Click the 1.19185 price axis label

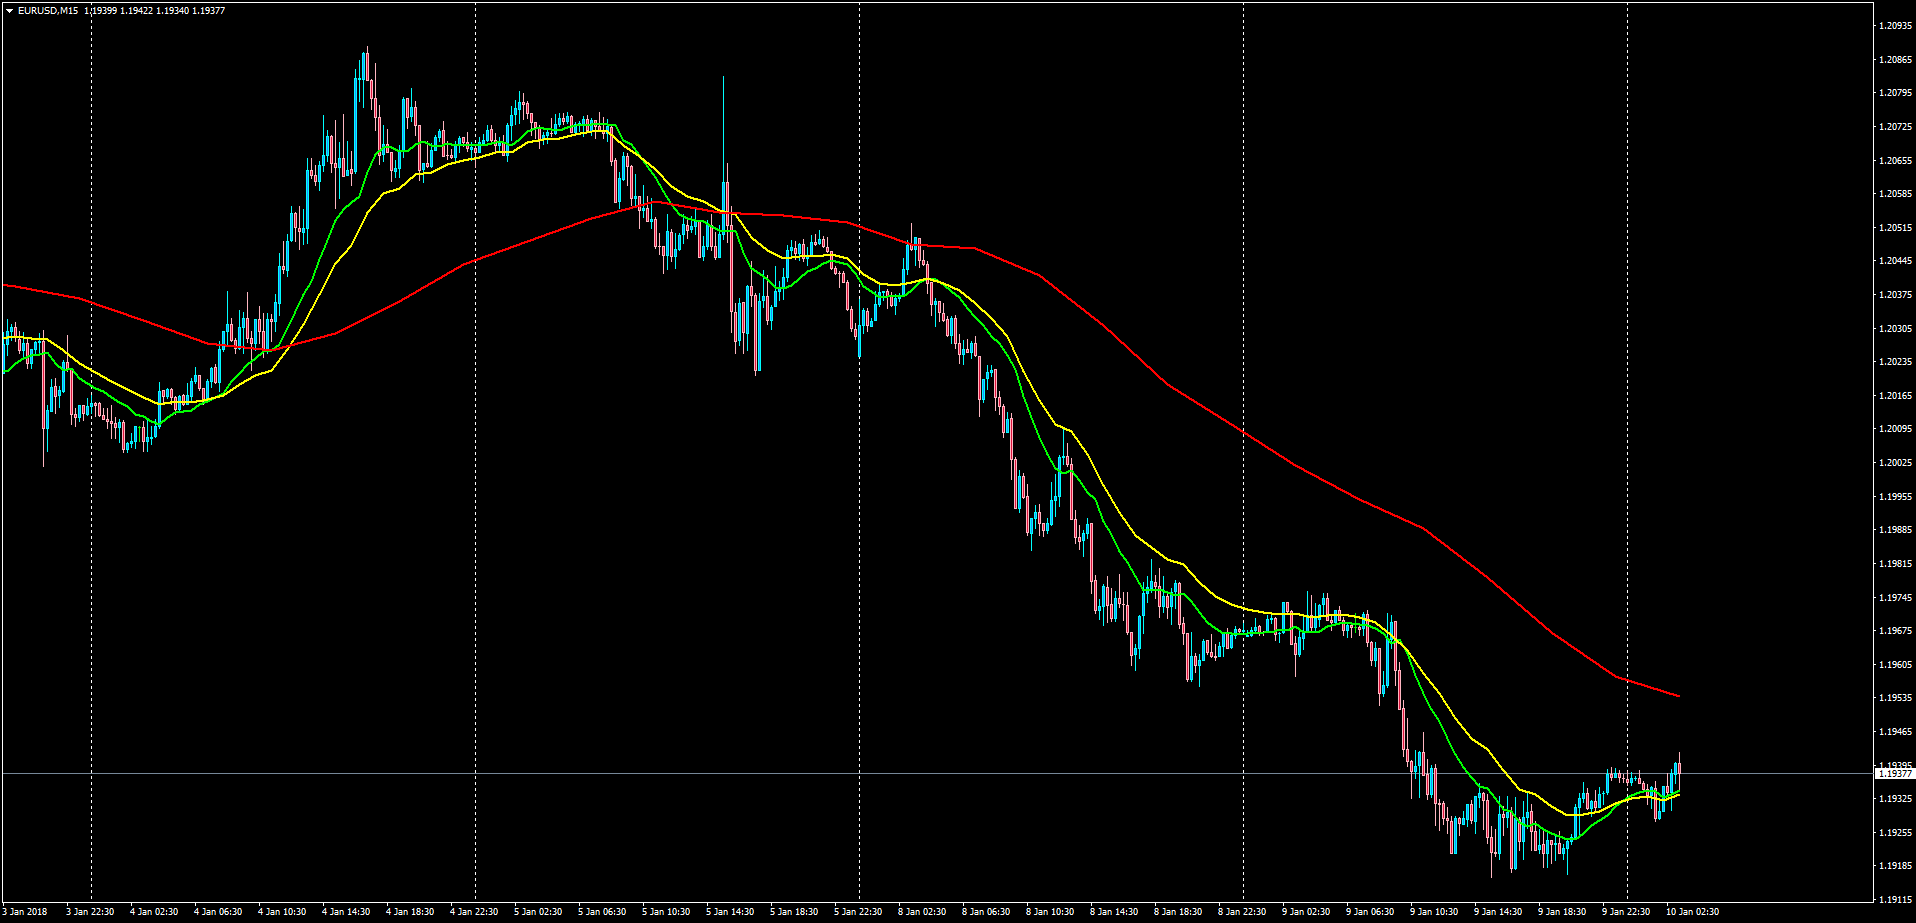[x=1896, y=866]
